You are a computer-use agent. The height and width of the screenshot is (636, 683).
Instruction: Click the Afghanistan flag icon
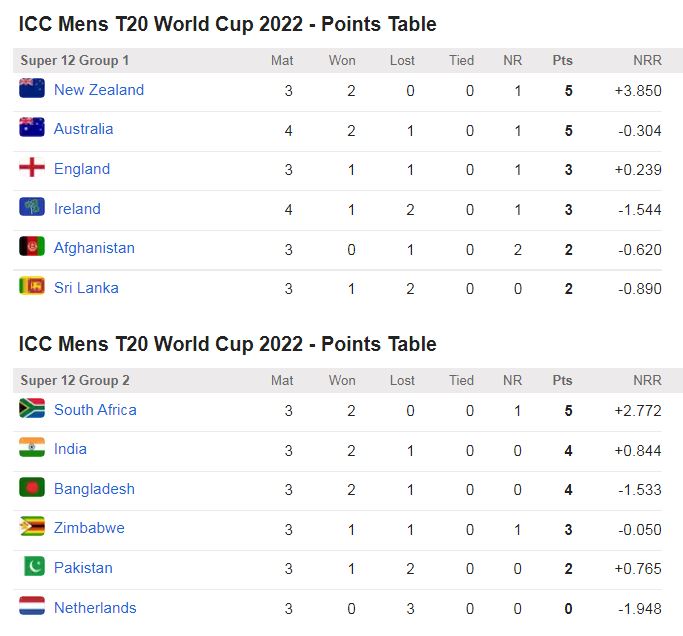32,247
